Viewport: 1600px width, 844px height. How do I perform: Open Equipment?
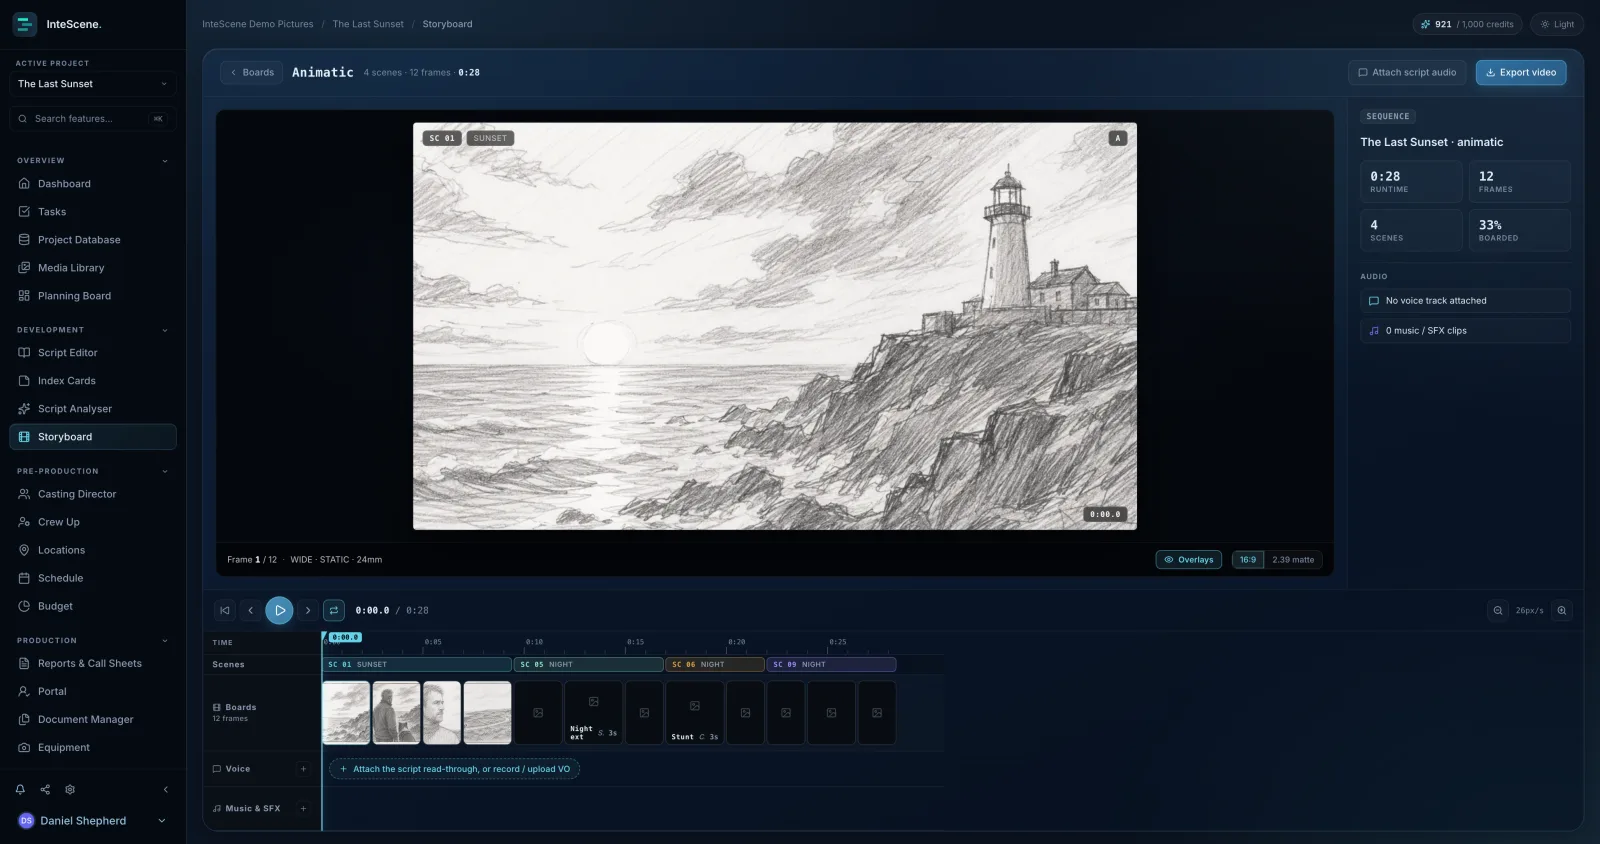coord(93,748)
